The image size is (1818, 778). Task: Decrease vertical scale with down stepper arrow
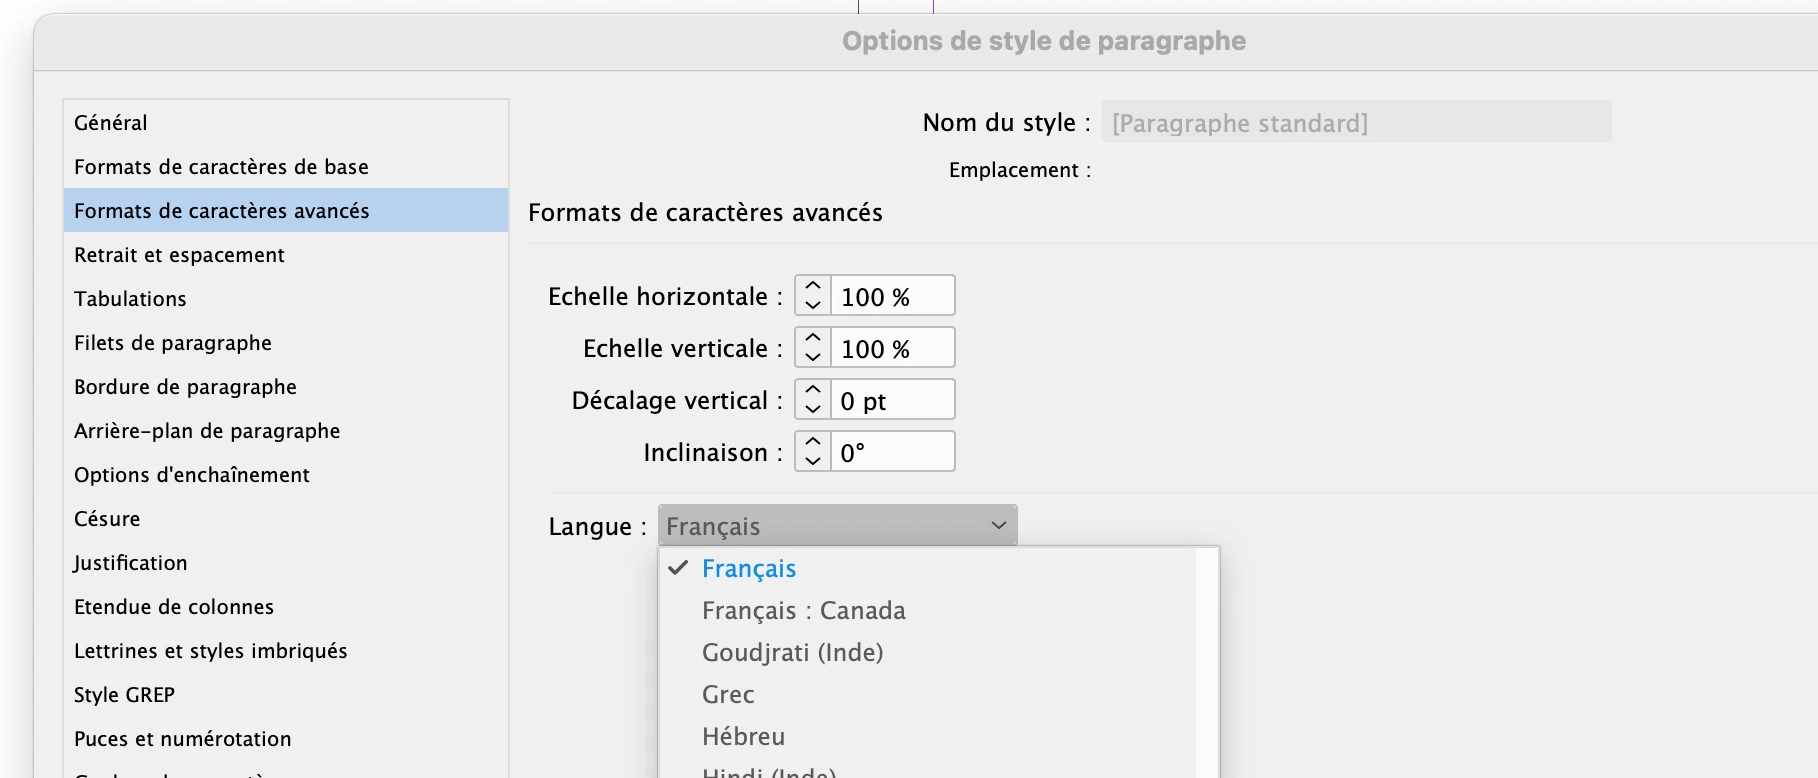pos(813,357)
